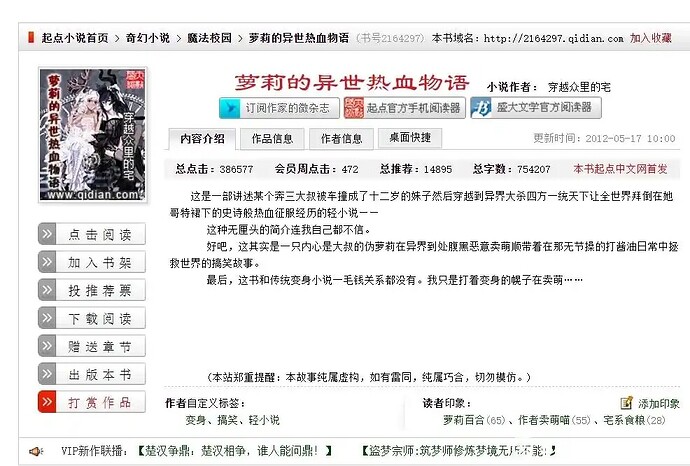Viewport: 690px width, 466px height.
Task: Click the 起点官方手机阅读器 icon
Action: tap(353, 107)
